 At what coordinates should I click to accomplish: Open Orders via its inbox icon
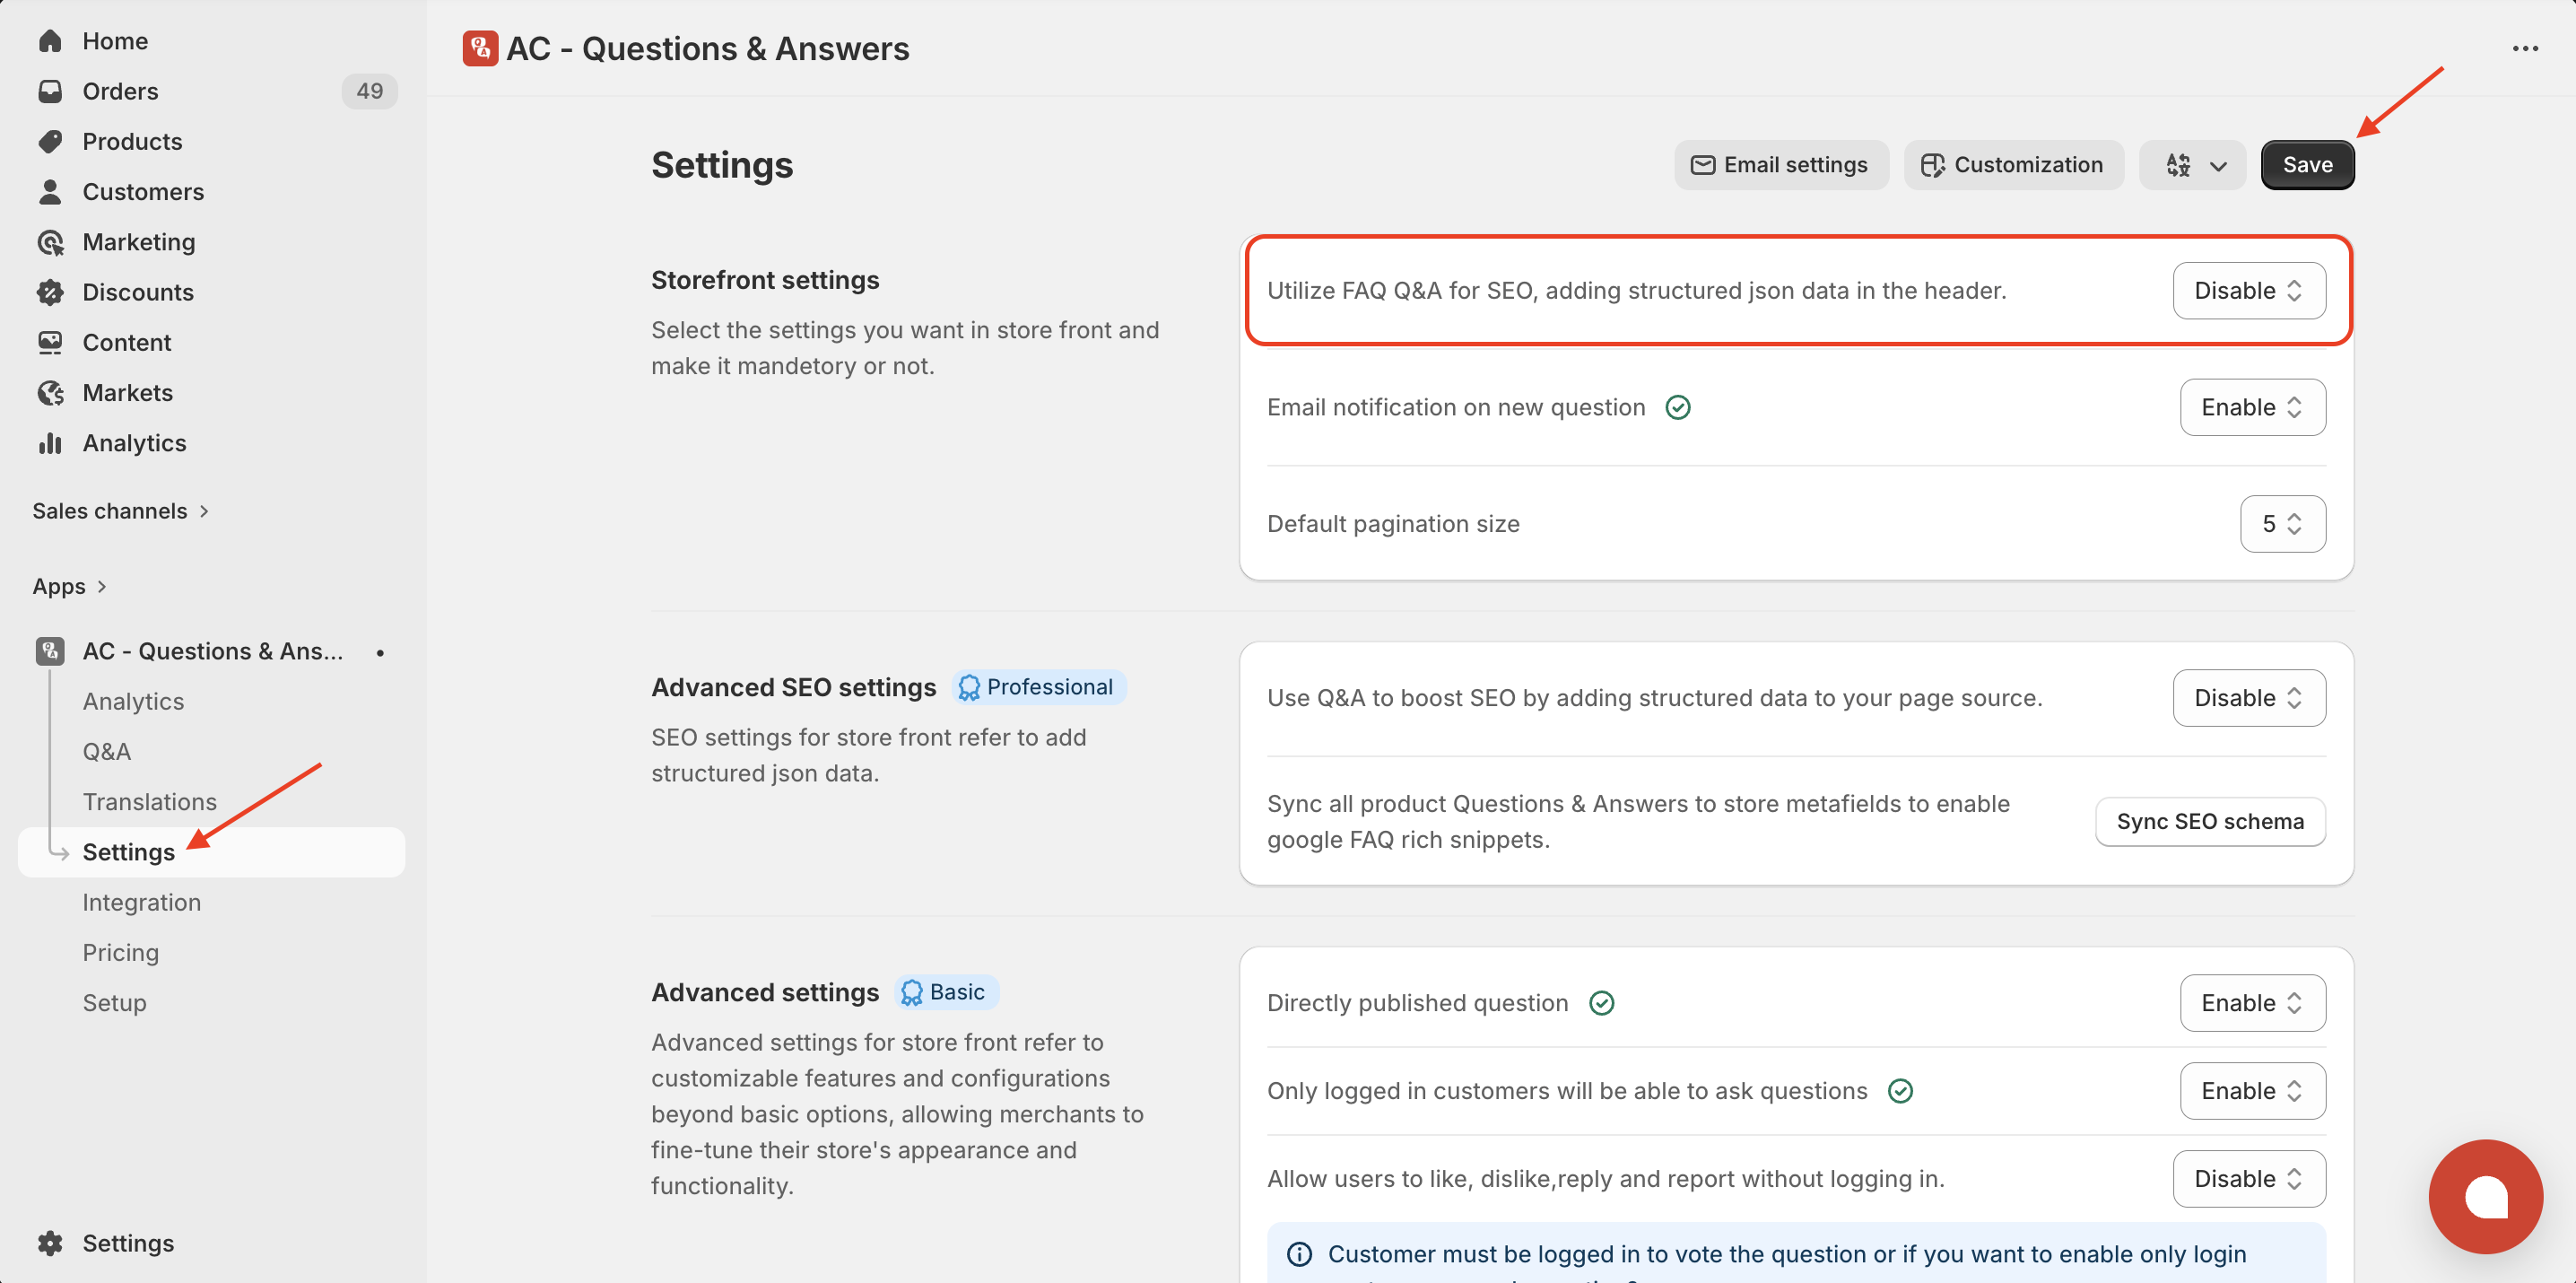[x=50, y=91]
